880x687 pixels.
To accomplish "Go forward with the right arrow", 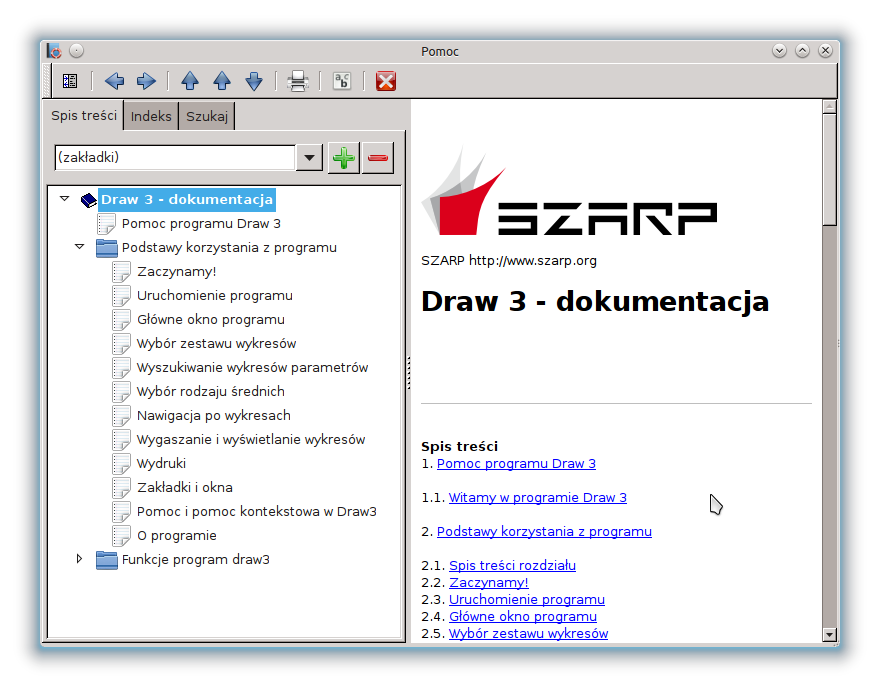I will [146, 81].
